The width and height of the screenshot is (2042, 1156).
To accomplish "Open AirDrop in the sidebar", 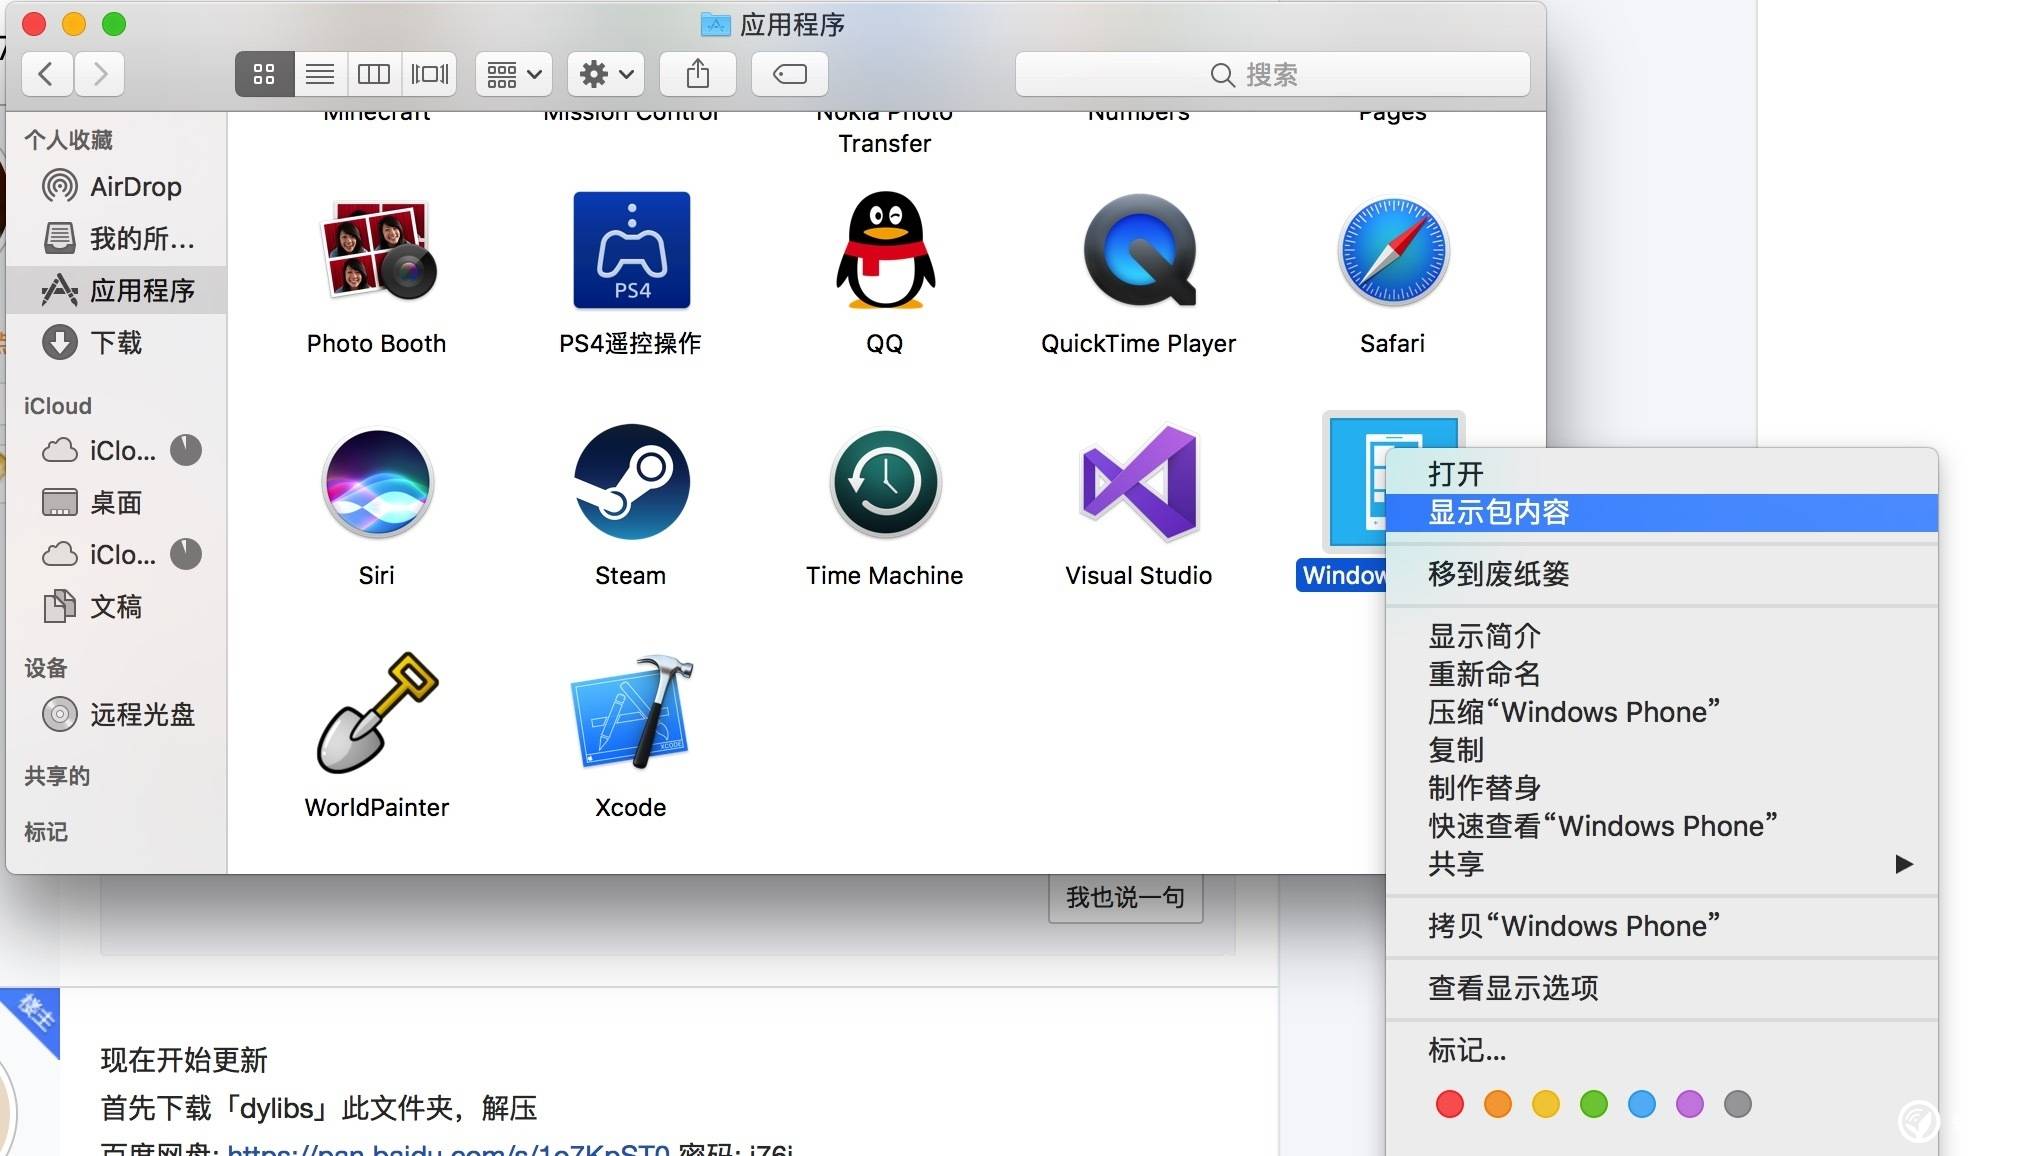I will tap(116, 187).
